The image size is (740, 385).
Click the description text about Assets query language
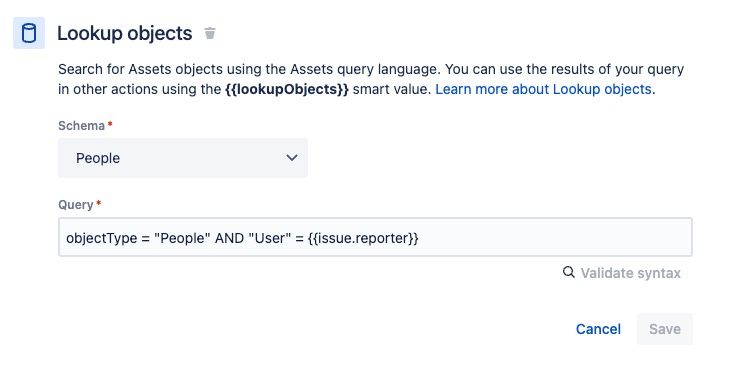pos(371,79)
